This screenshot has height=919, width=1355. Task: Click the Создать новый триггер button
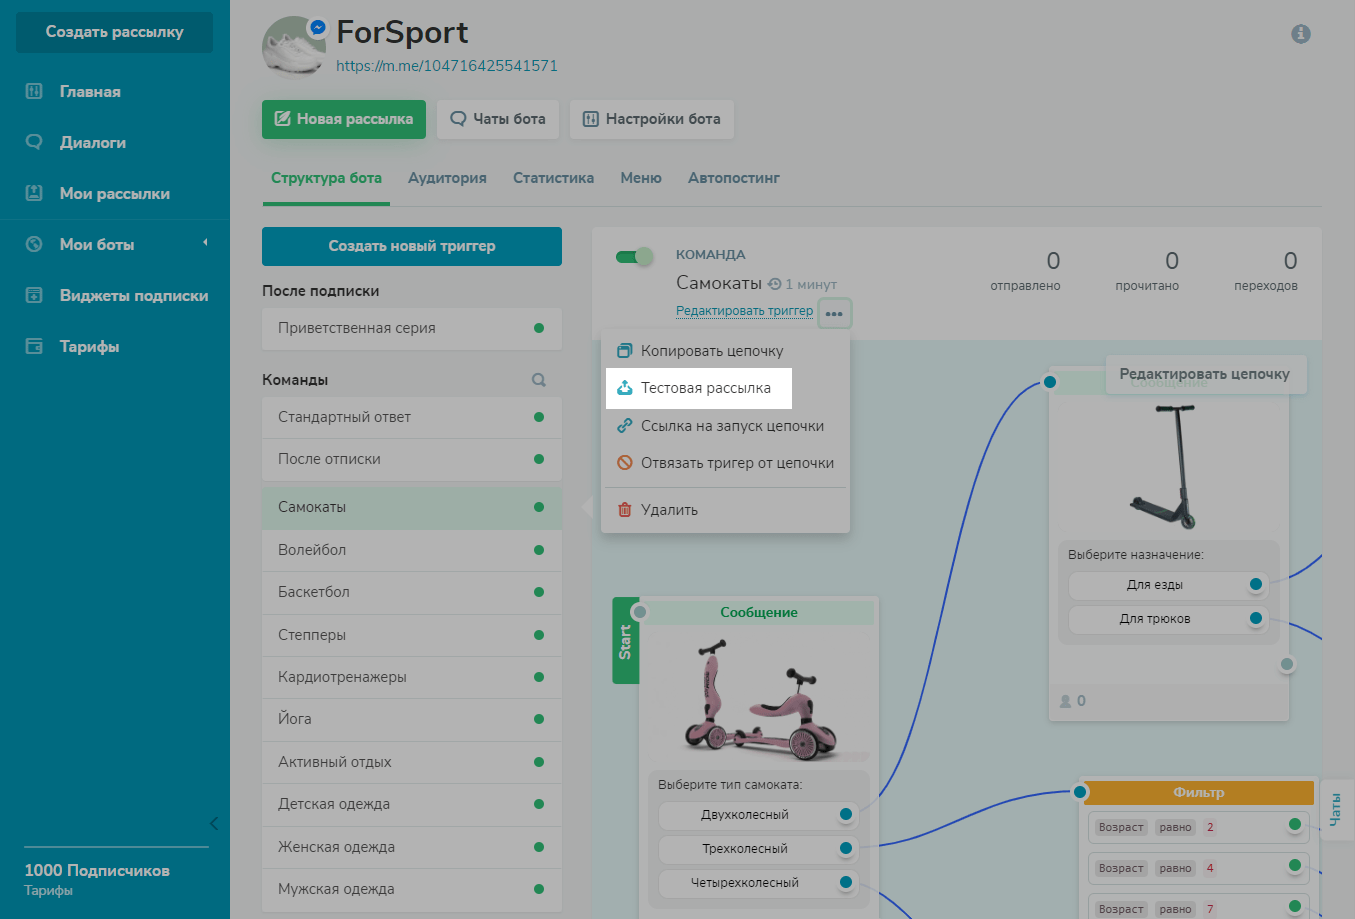[x=412, y=246]
